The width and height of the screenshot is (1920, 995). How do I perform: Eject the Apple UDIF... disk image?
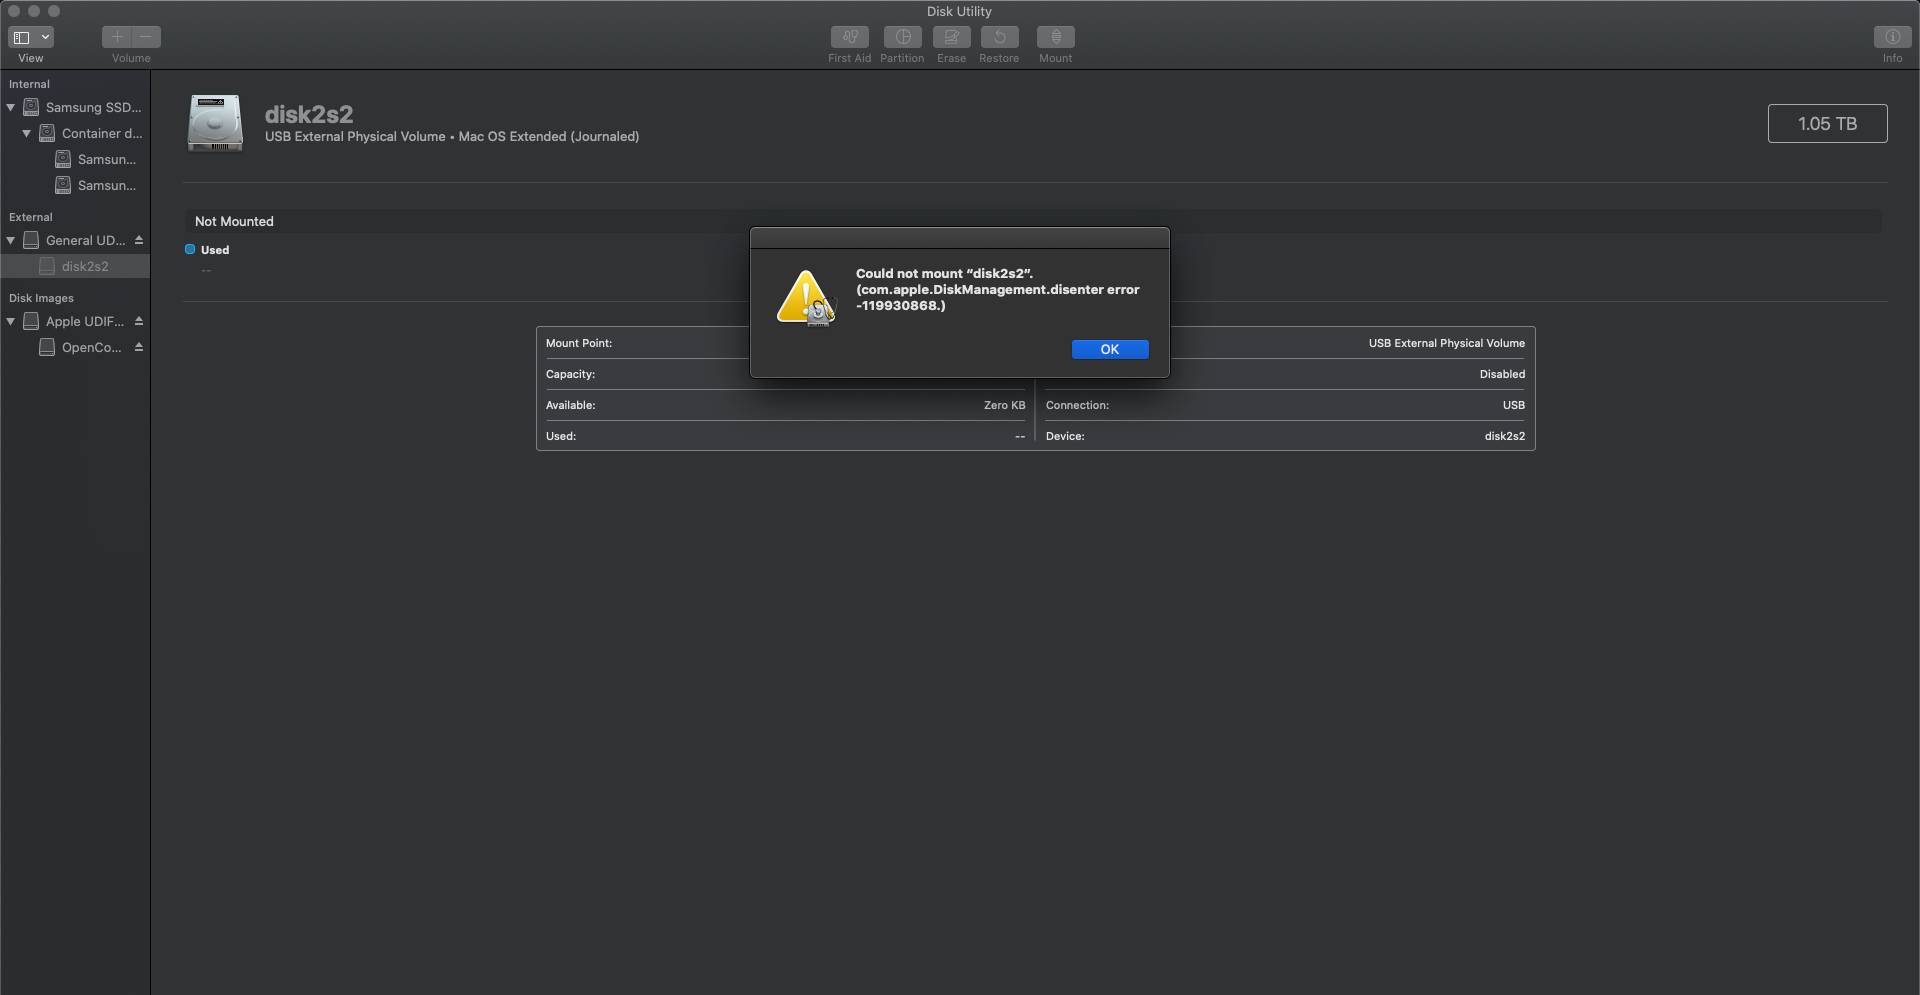point(139,321)
